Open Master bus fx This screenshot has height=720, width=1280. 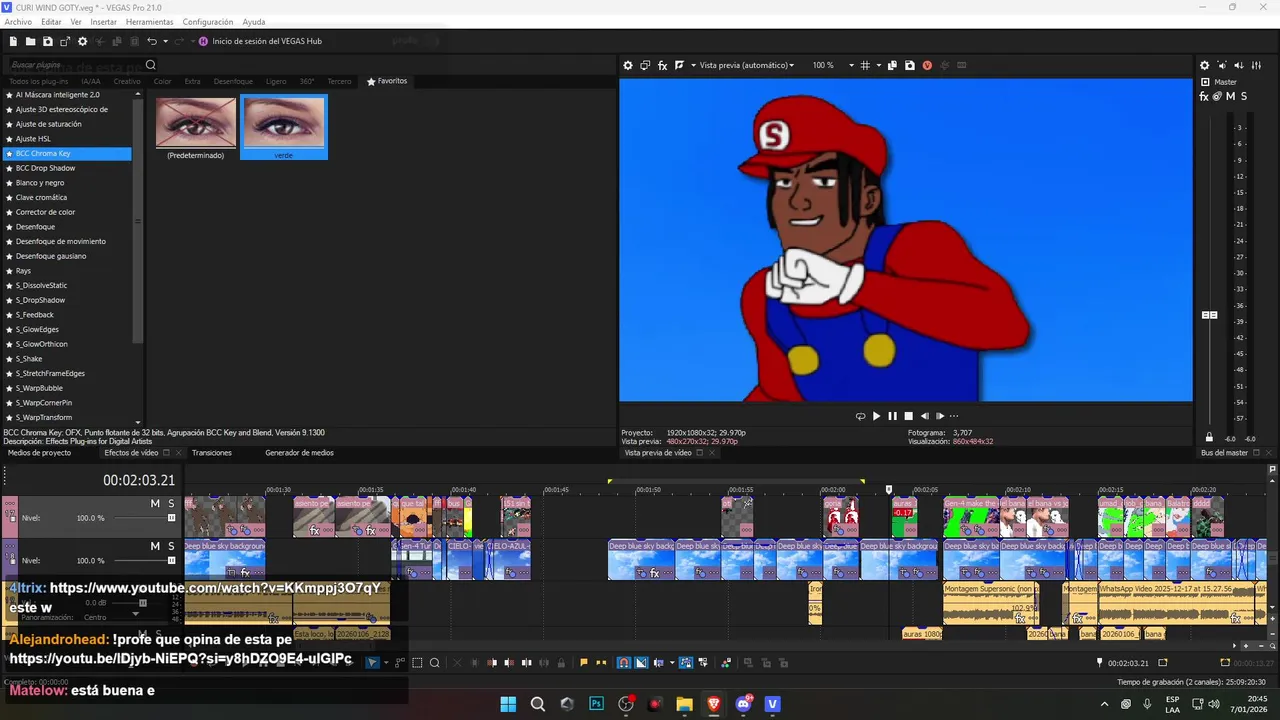click(1204, 96)
